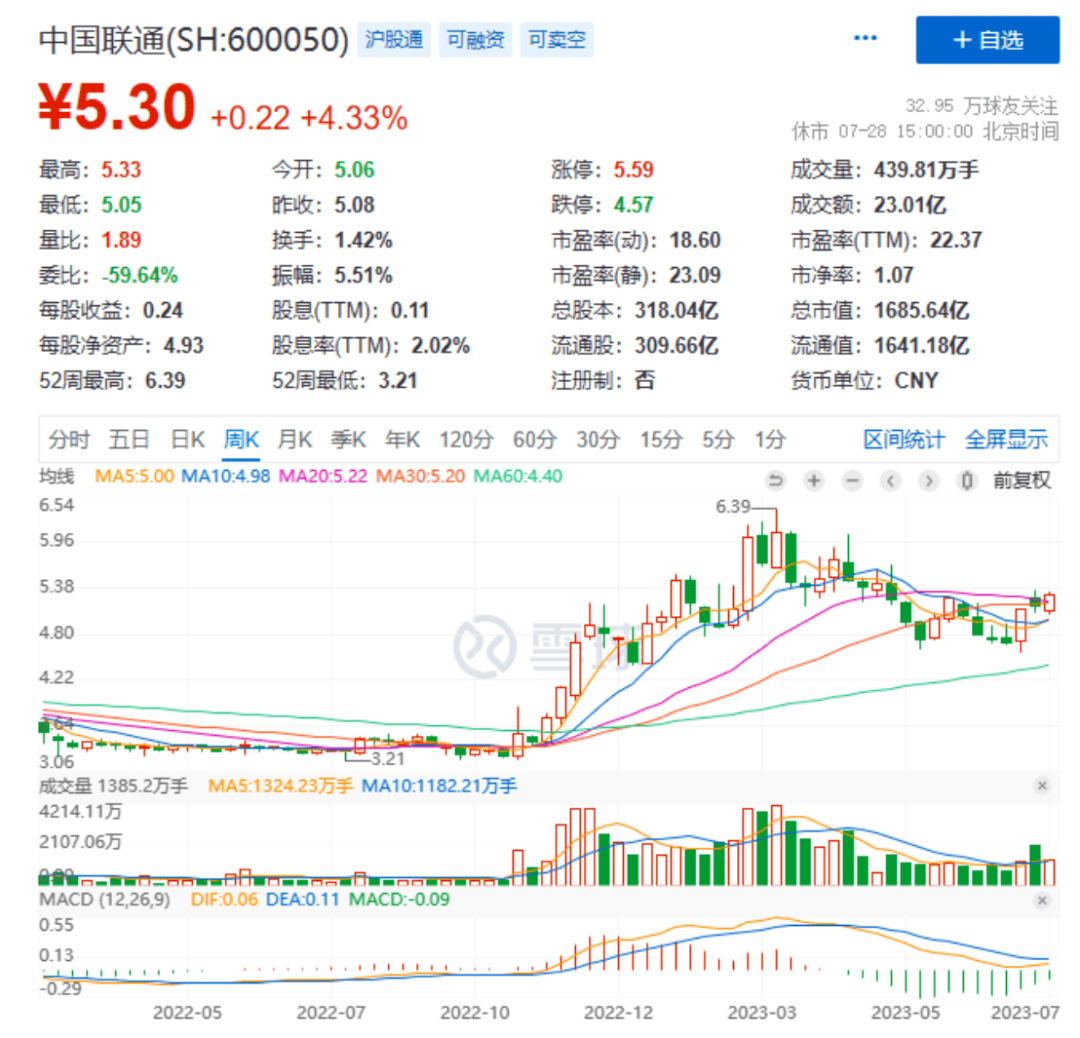Open 区间统计 range statistics
This screenshot has width=1080, height=1038.
click(903, 439)
